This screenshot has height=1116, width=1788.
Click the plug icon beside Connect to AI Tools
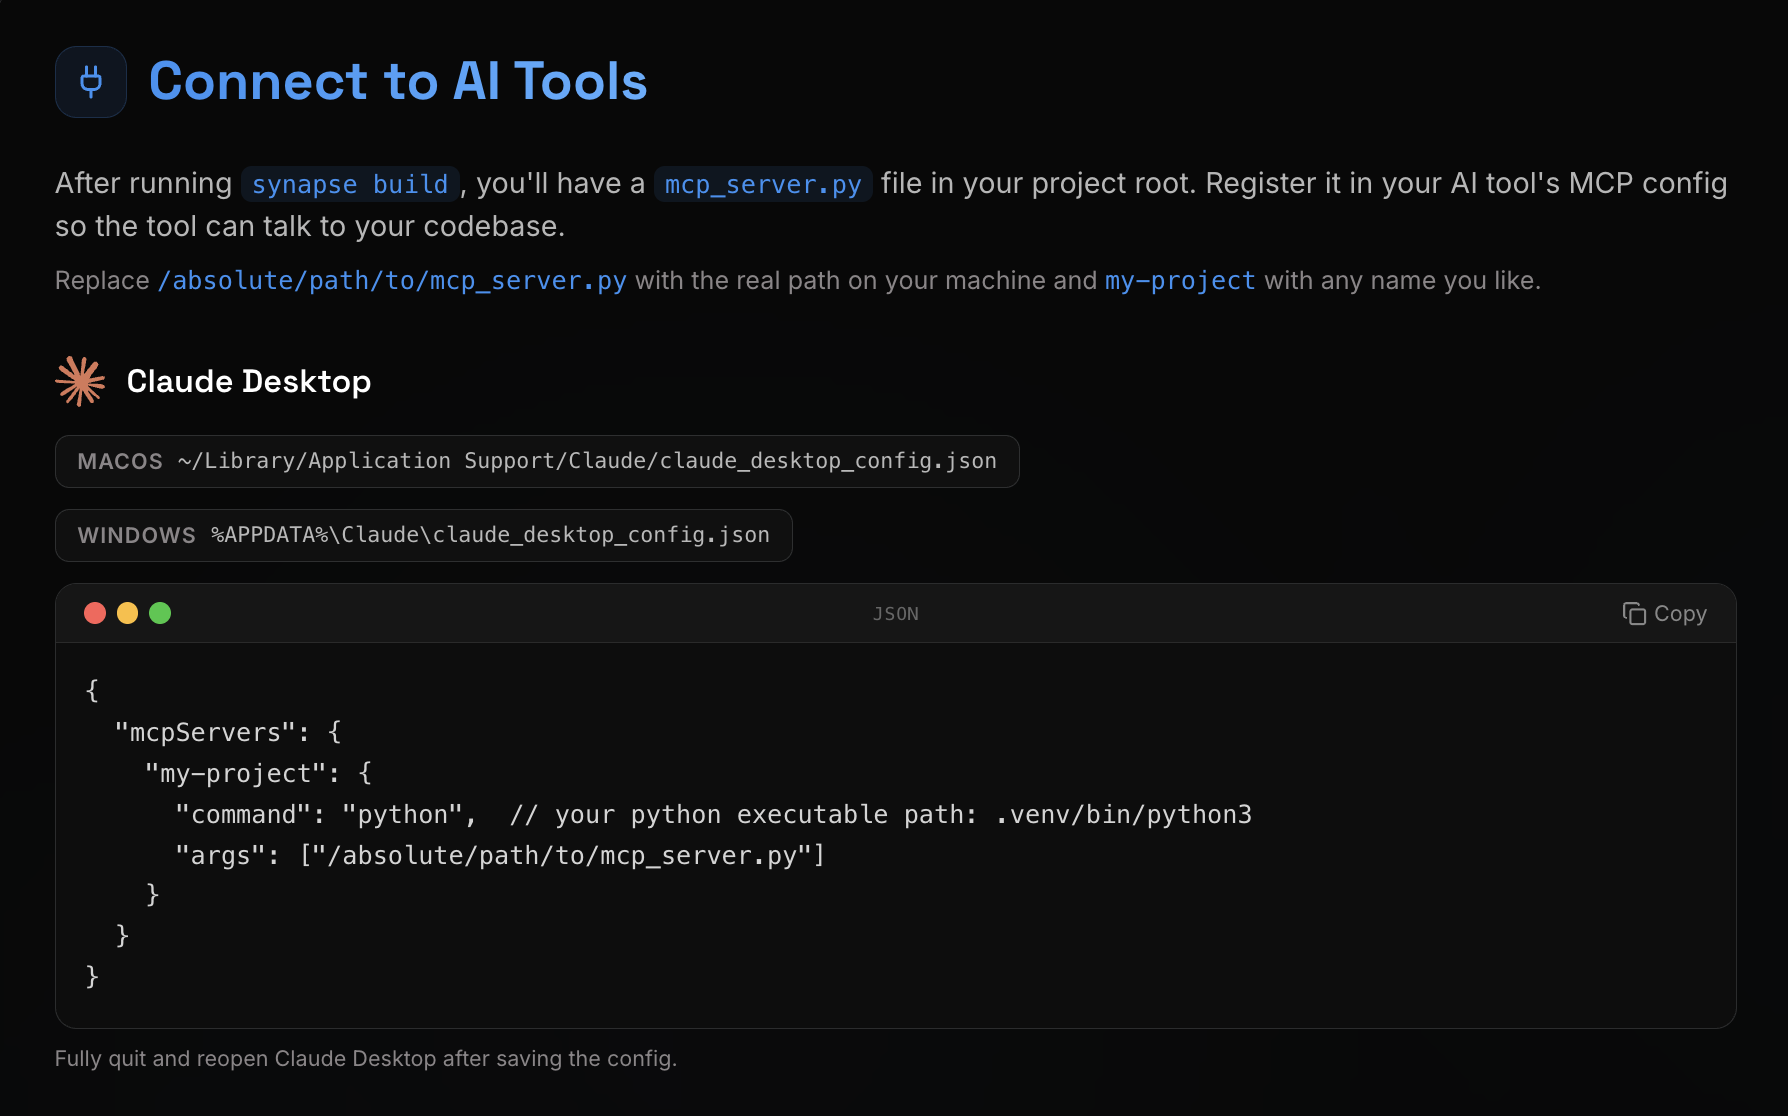91,82
